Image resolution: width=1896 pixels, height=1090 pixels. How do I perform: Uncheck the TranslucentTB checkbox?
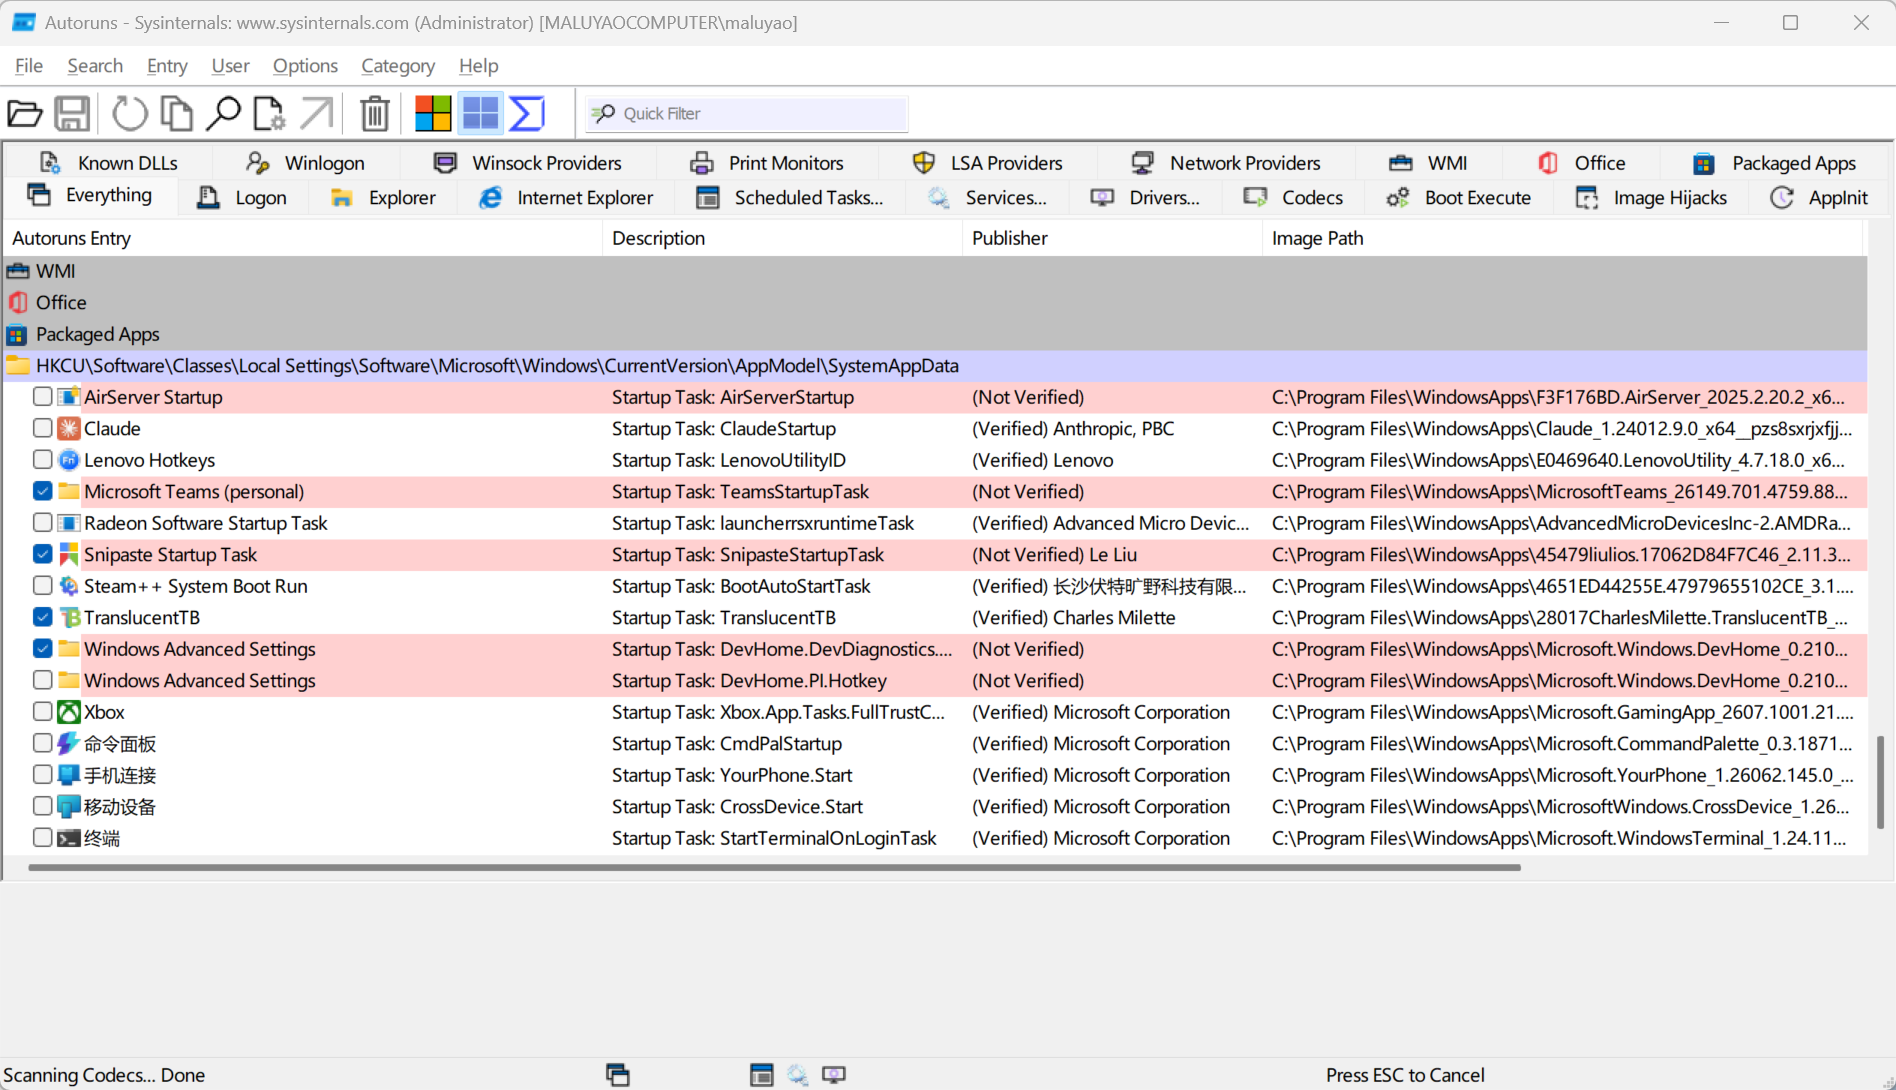pyautogui.click(x=42, y=618)
